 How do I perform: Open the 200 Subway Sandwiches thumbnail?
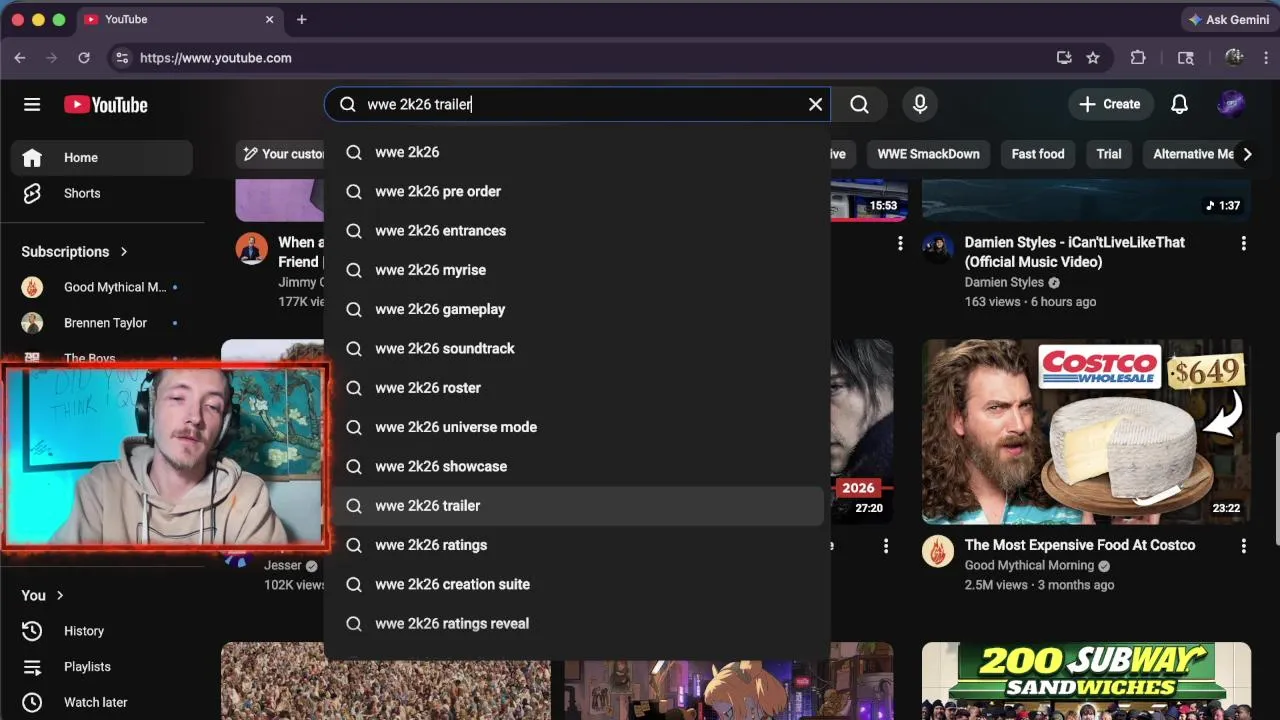point(1086,681)
